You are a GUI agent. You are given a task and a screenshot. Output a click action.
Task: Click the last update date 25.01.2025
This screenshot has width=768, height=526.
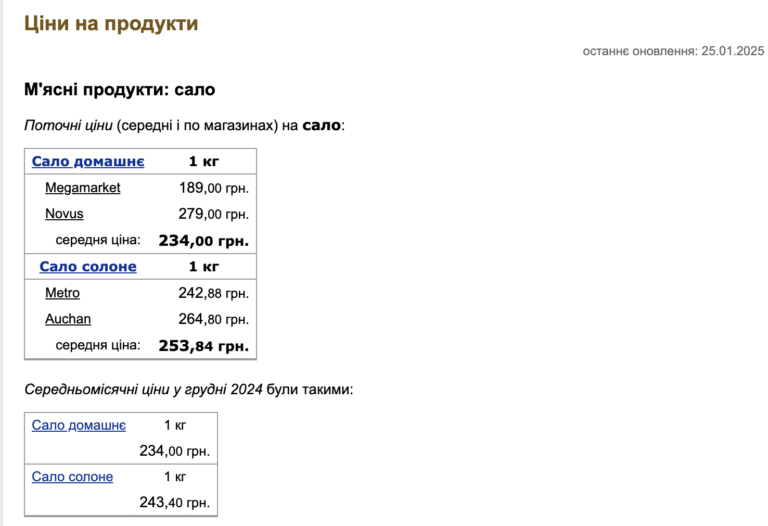[732, 51]
